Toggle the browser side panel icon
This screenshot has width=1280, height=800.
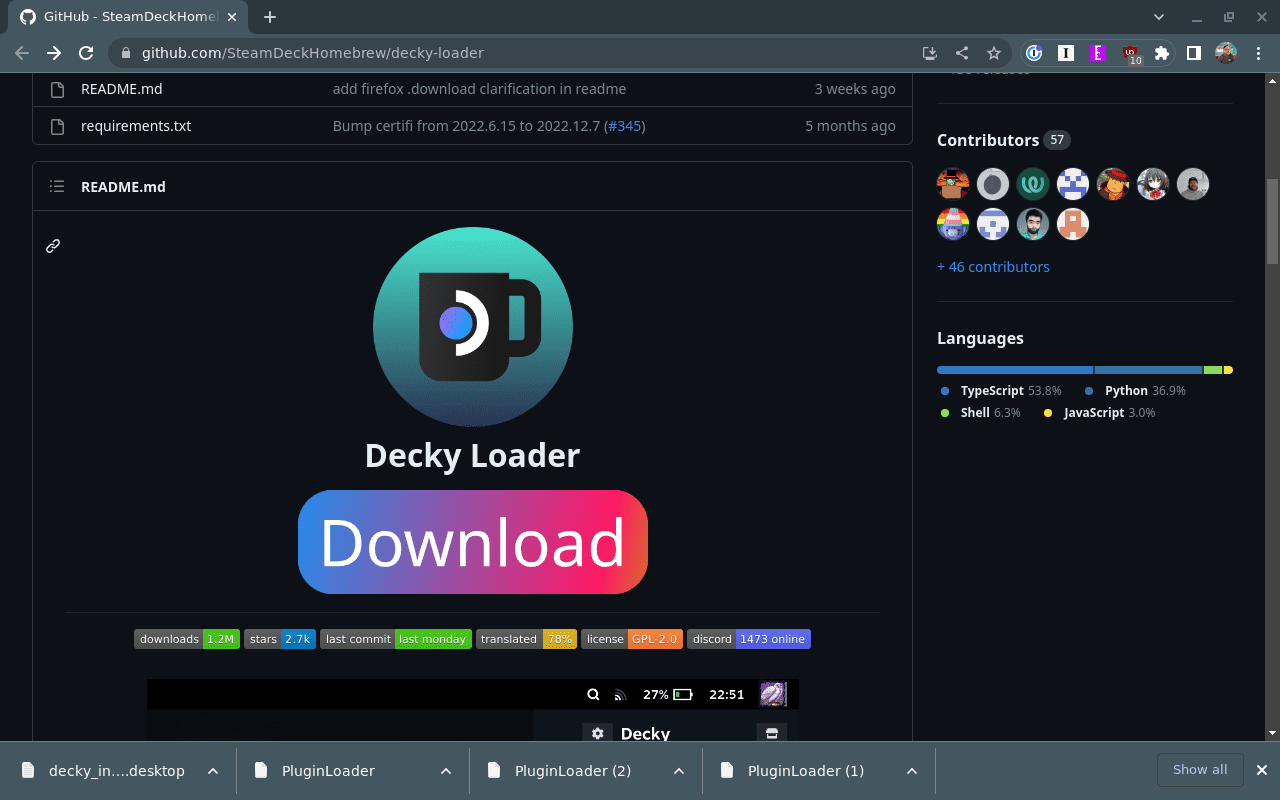(1193, 53)
